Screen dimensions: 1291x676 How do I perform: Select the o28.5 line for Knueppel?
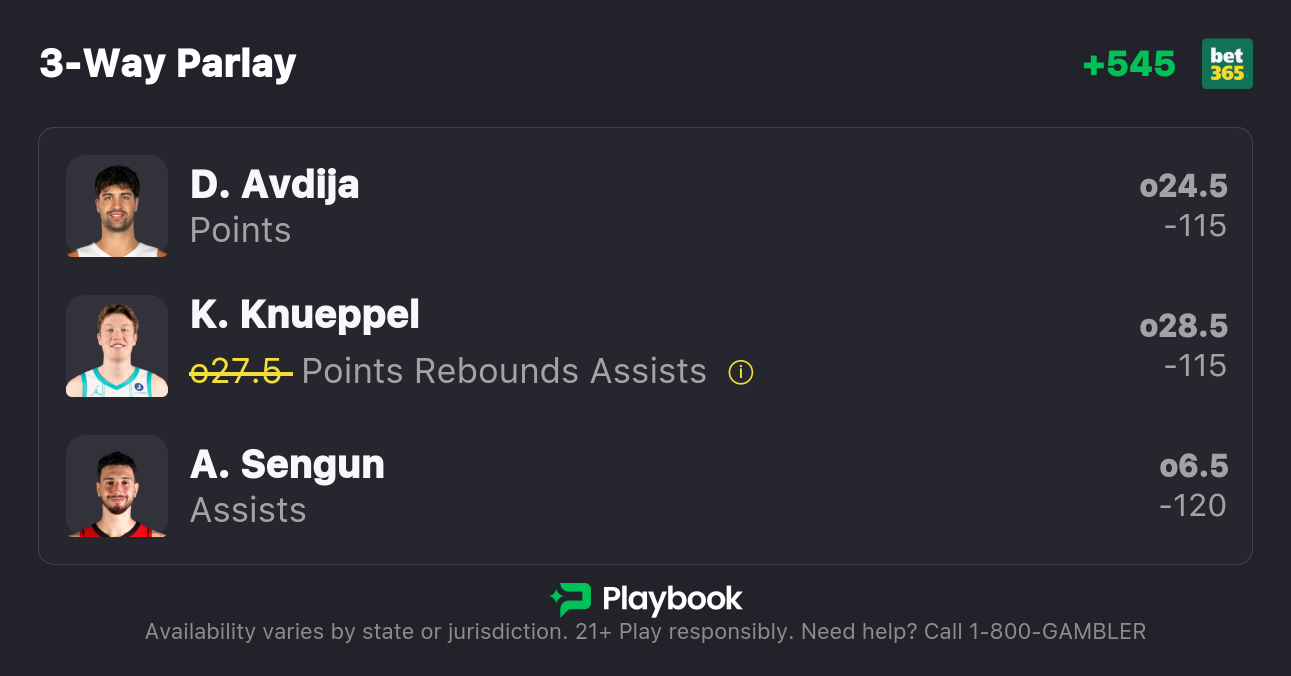coord(1183,326)
